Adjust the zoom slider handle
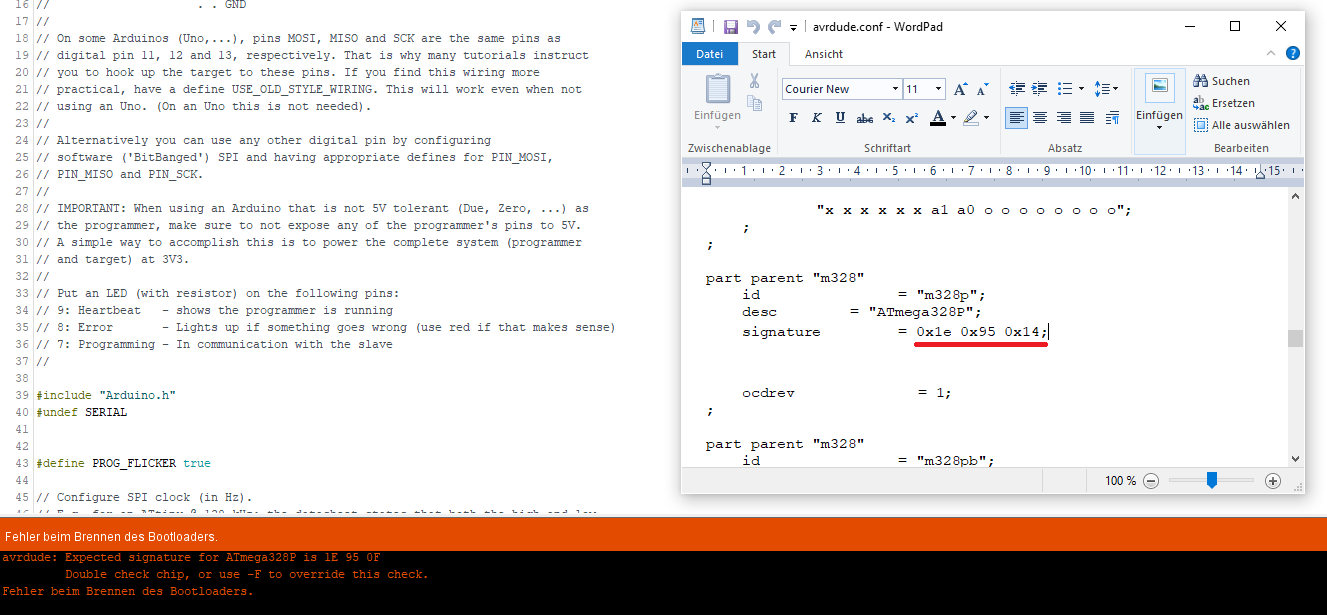 [x=1212, y=481]
